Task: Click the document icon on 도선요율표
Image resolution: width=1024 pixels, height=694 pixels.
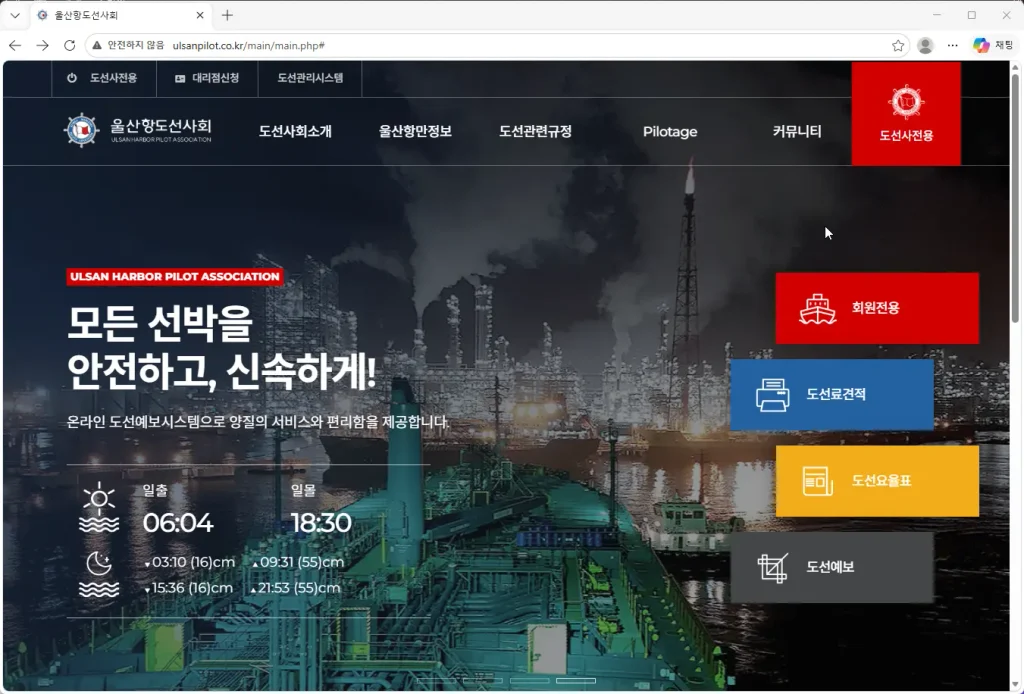Action: coord(818,481)
